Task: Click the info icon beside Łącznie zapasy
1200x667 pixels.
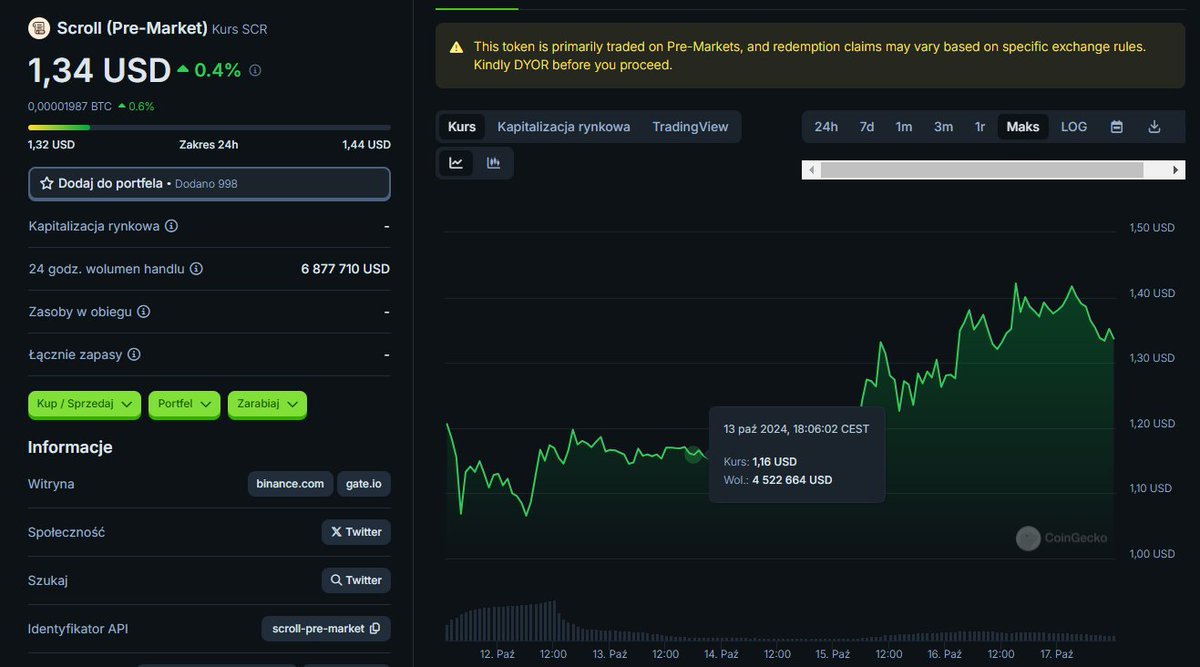Action: point(134,355)
